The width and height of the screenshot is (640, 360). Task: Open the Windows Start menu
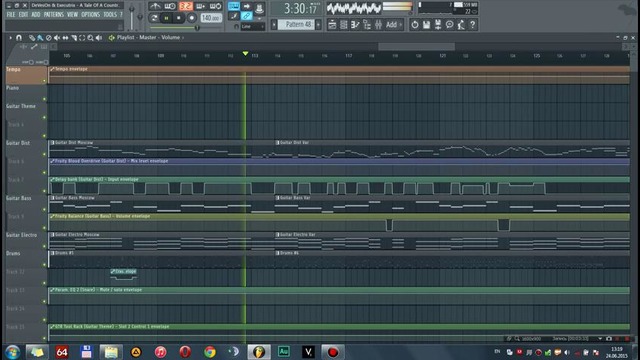[12, 352]
